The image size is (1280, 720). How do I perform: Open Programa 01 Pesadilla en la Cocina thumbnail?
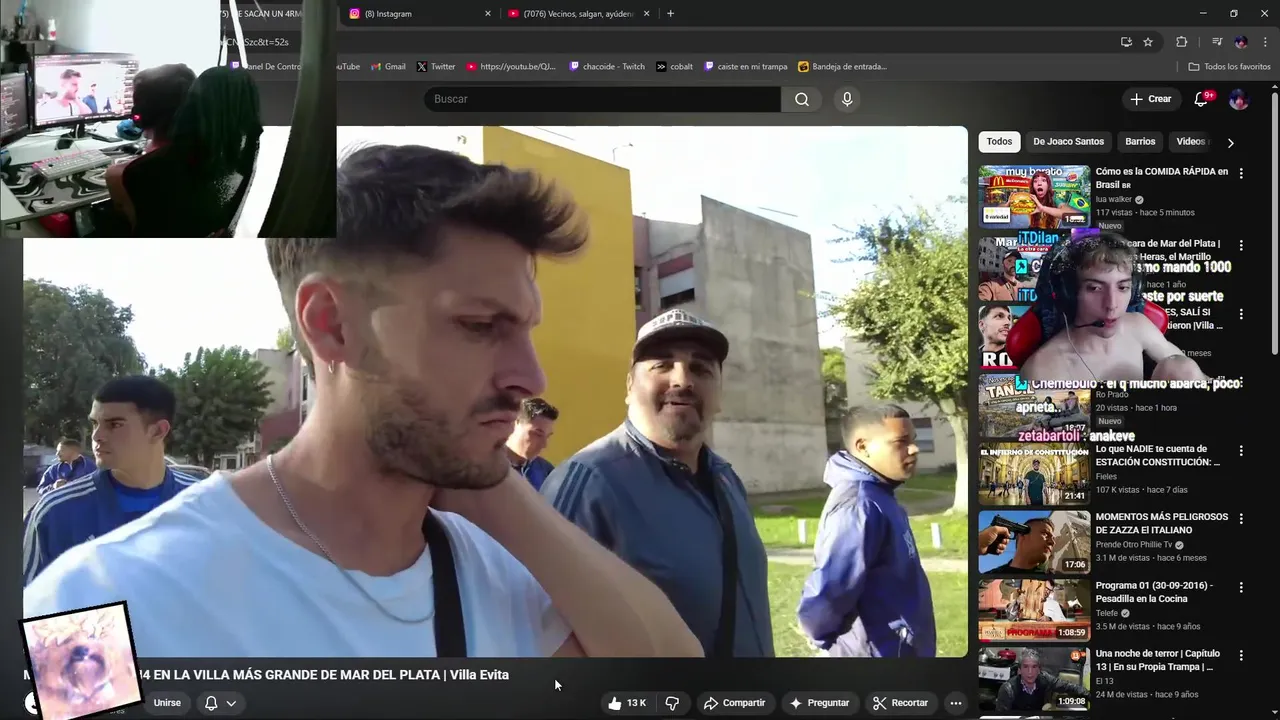click(x=1034, y=610)
